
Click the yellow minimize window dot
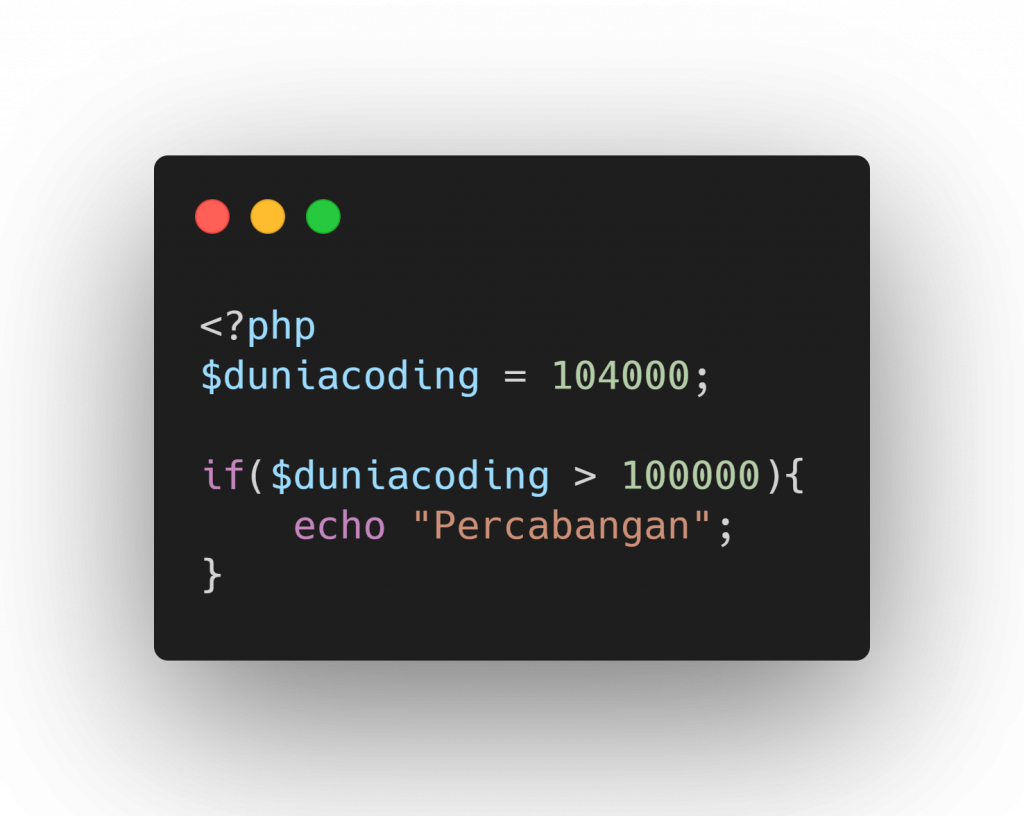[x=268, y=217]
